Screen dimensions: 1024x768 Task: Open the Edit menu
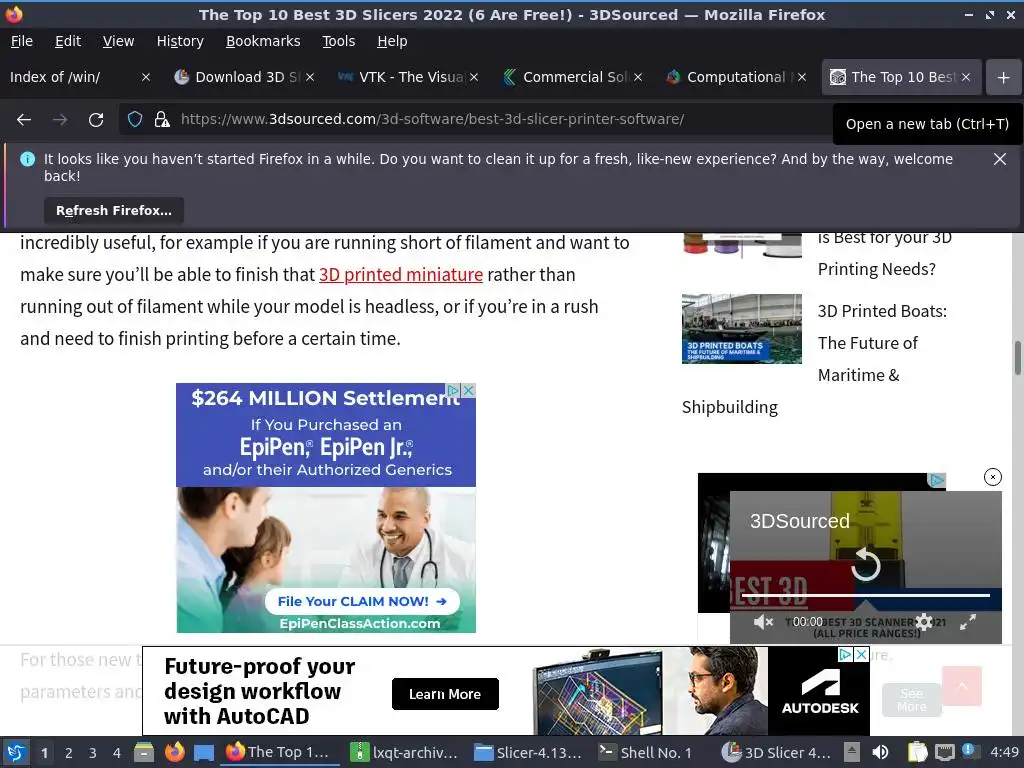click(x=68, y=41)
